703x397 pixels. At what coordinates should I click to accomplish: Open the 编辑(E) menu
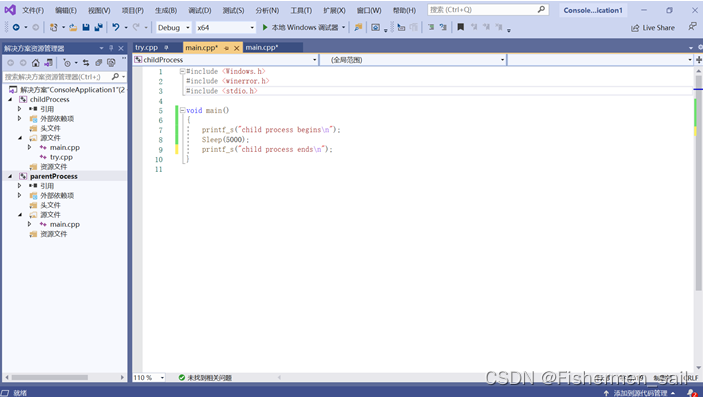(66, 10)
